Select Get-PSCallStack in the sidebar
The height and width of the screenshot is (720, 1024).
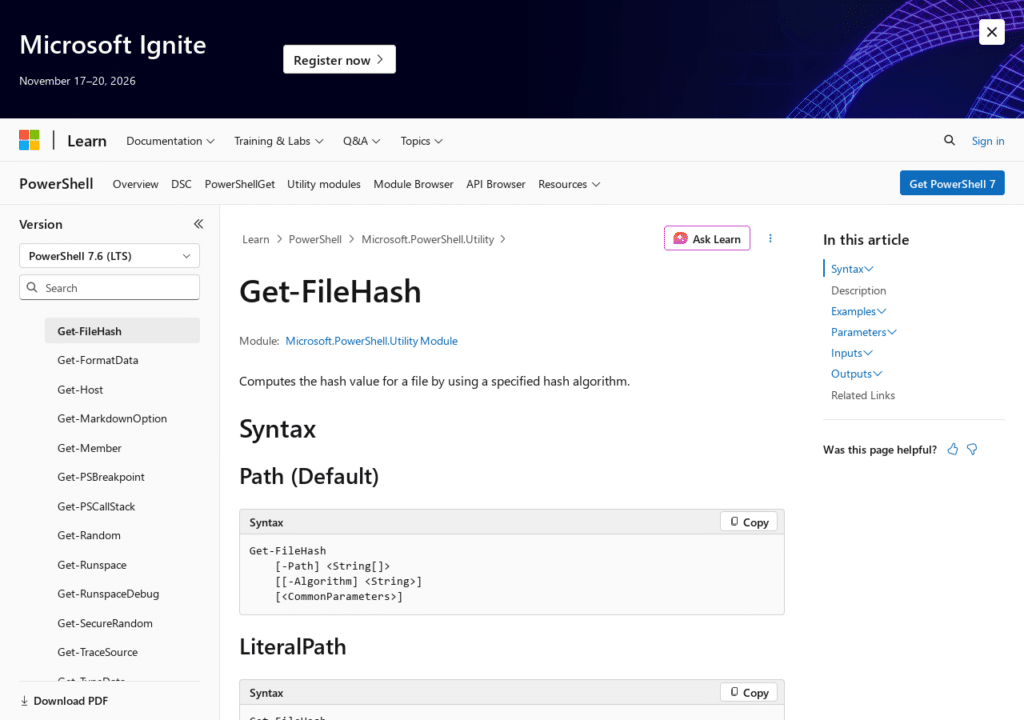96,506
